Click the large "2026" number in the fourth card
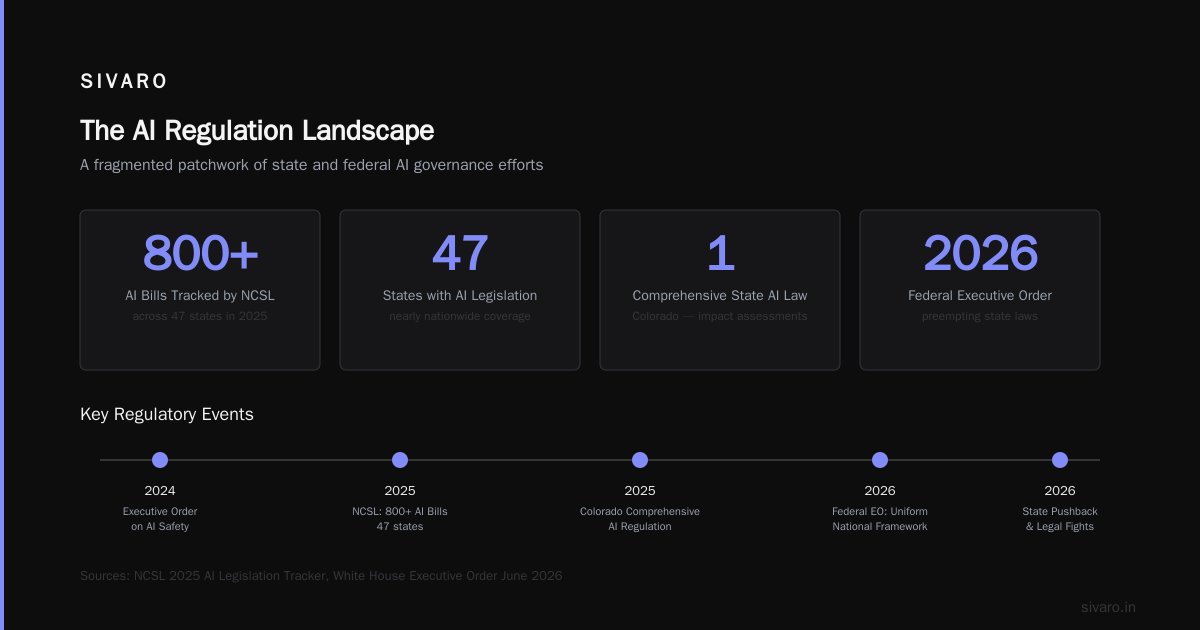This screenshot has height=630, width=1200. click(980, 253)
